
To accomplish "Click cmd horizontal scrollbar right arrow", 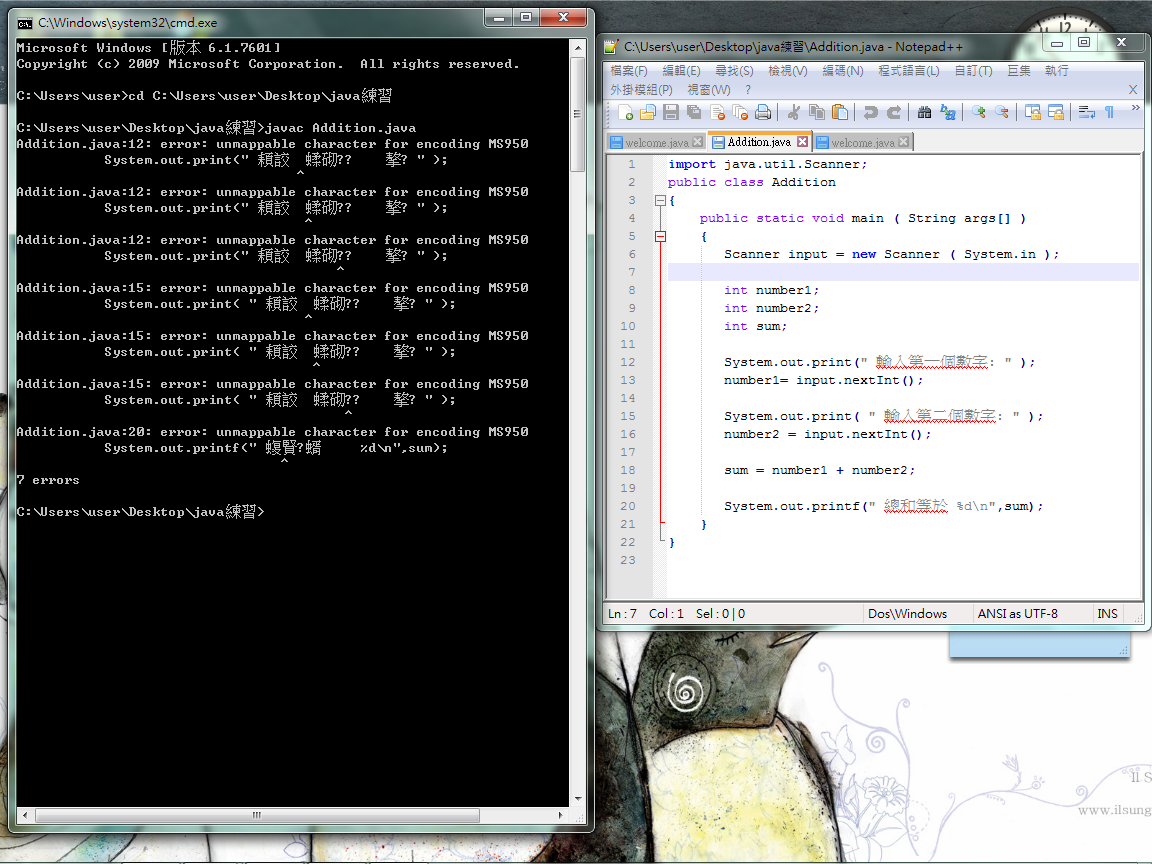I will pyautogui.click(x=561, y=815).
